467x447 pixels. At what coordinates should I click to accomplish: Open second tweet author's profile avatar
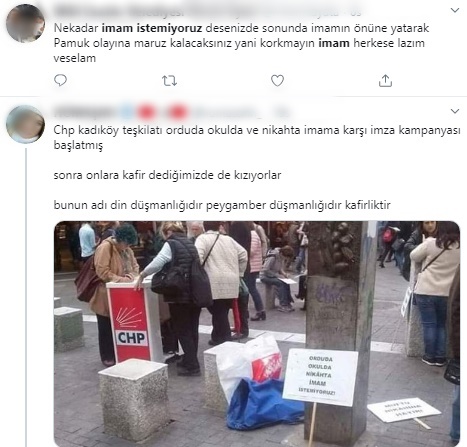click(25, 124)
